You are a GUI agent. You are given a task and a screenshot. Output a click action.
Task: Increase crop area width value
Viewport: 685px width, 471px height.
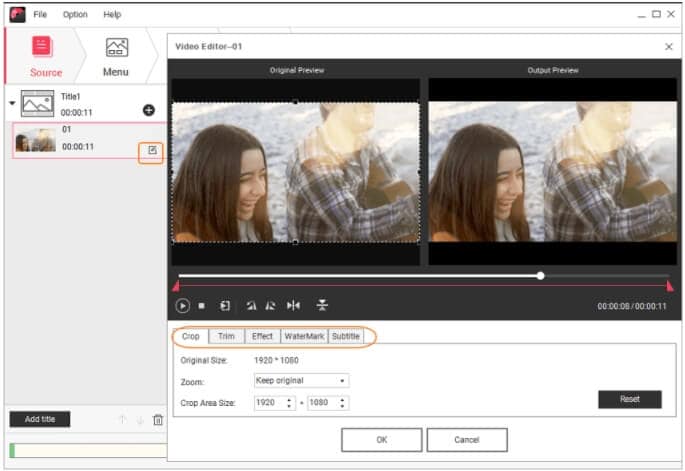click(x=289, y=399)
